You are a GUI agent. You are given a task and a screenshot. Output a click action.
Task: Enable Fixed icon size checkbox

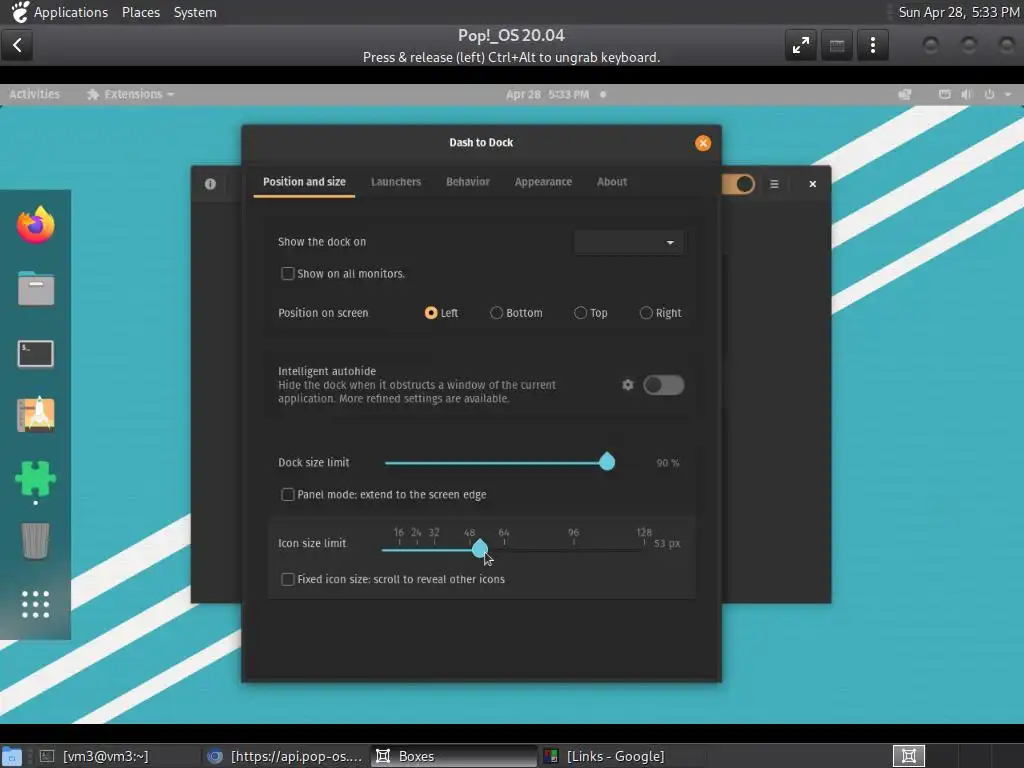pyautogui.click(x=287, y=579)
